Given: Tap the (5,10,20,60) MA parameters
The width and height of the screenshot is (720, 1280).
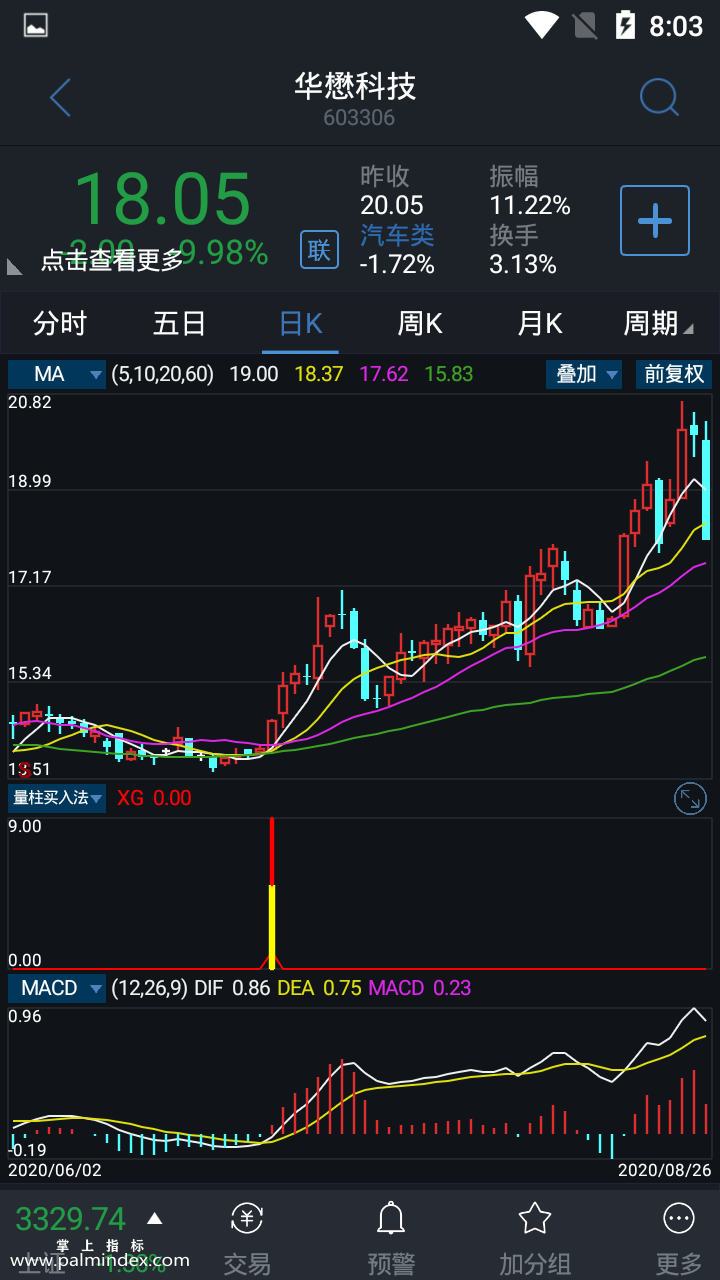Looking at the screenshot, I should coord(163,374).
